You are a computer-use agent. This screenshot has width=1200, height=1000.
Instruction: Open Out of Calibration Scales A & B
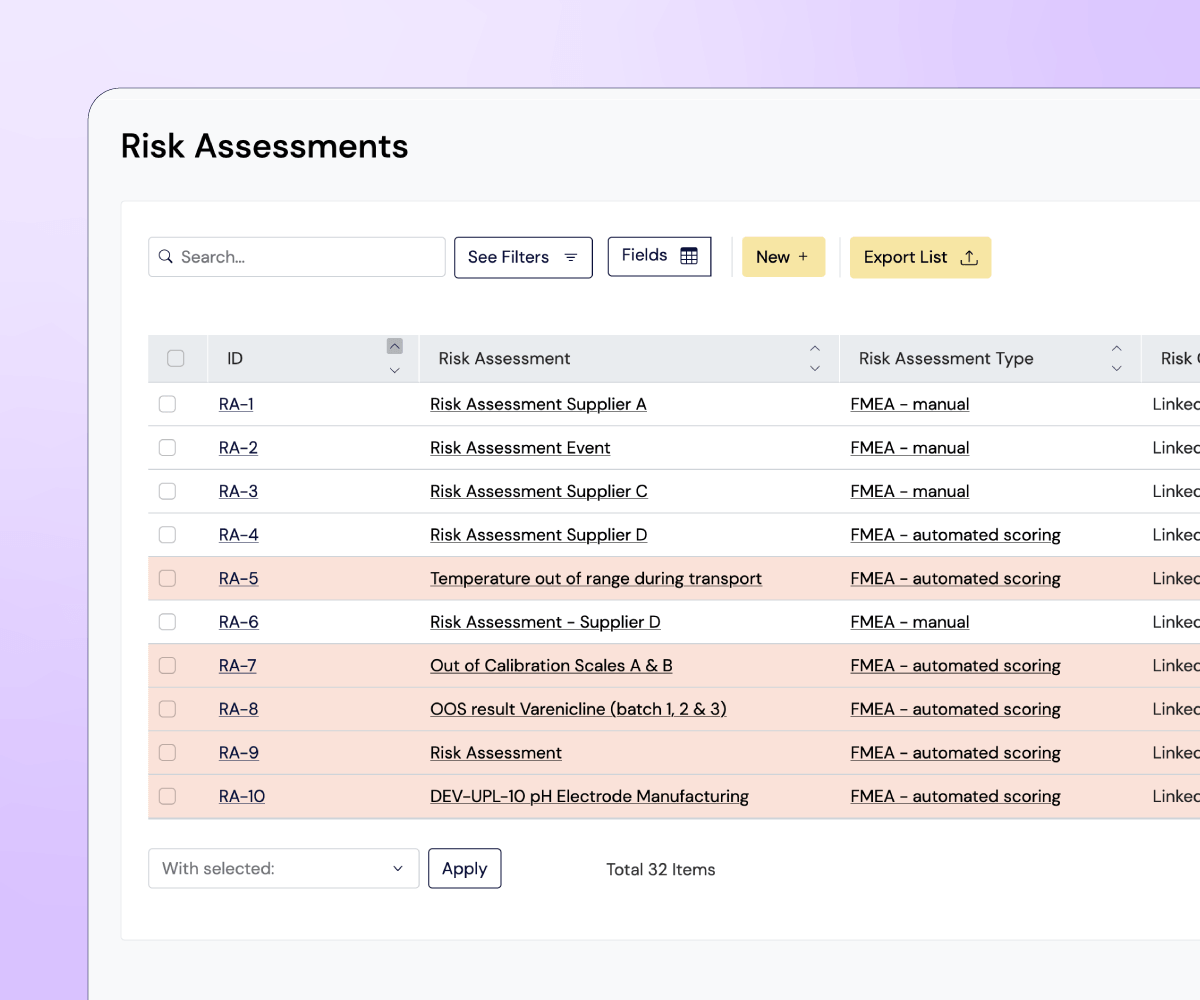551,665
